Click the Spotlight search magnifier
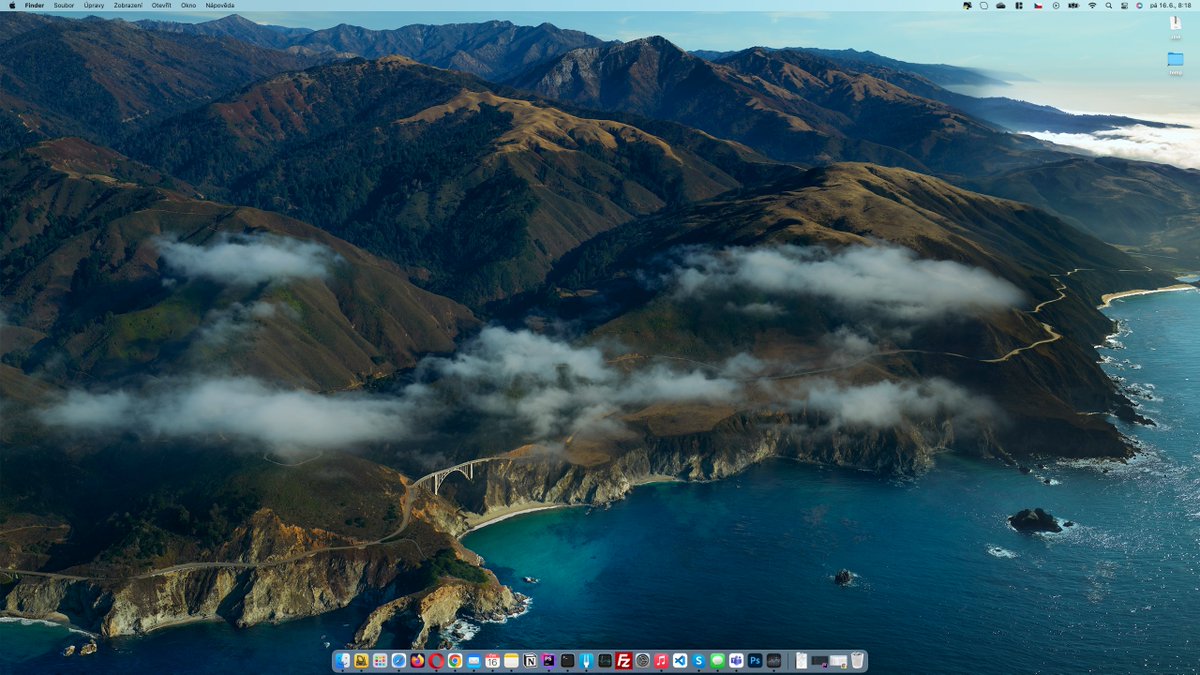Viewport: 1200px width, 675px height. tap(1109, 6)
